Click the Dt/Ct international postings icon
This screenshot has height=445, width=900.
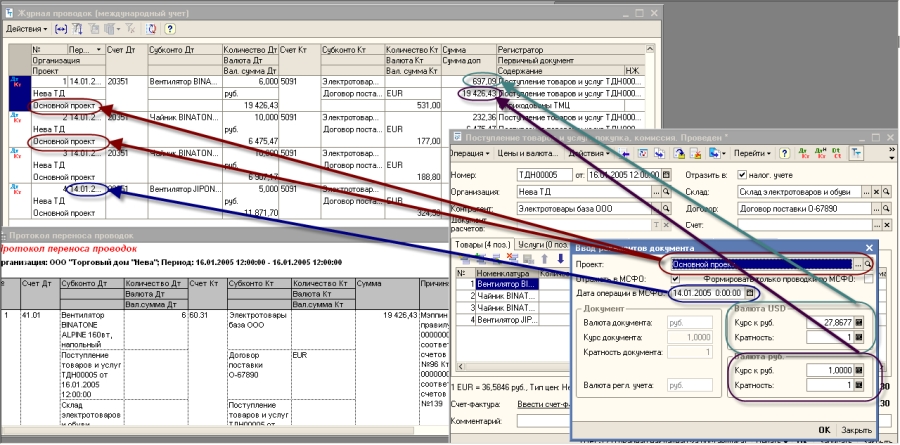tap(837, 153)
